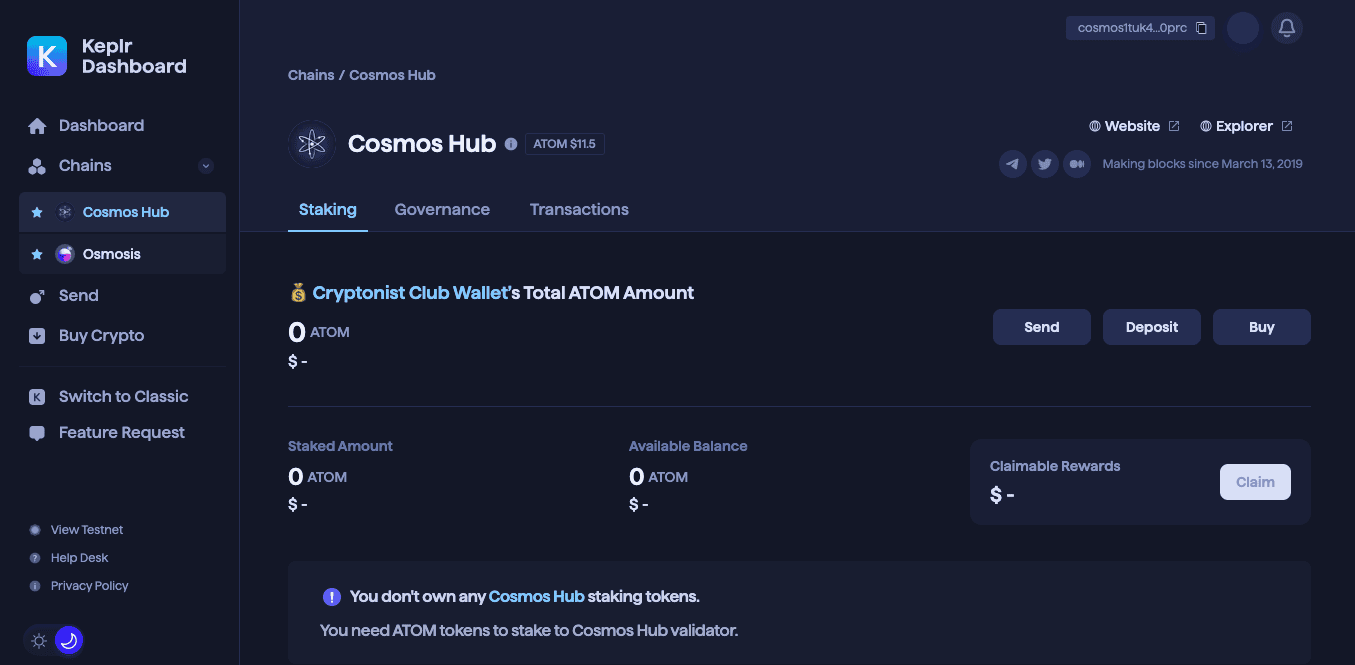Click the Cosmos Hub atom logo
This screenshot has width=1355, height=665.
click(312, 144)
